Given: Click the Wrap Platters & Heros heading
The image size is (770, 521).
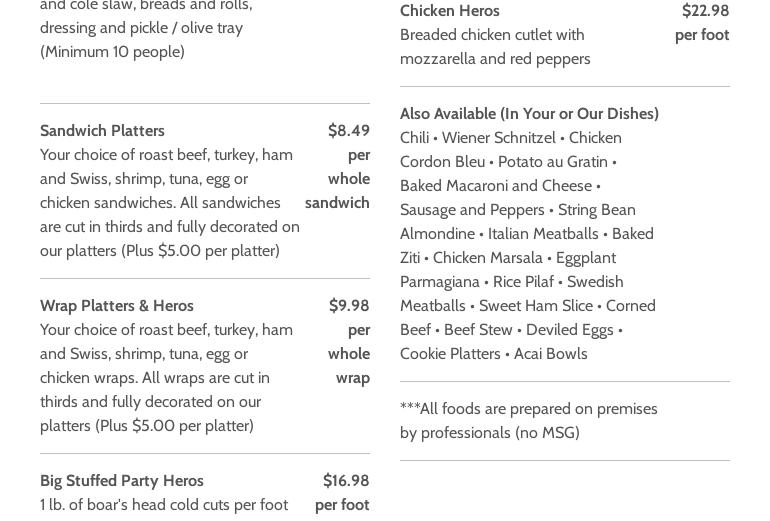Looking at the screenshot, I should tap(116, 306).
